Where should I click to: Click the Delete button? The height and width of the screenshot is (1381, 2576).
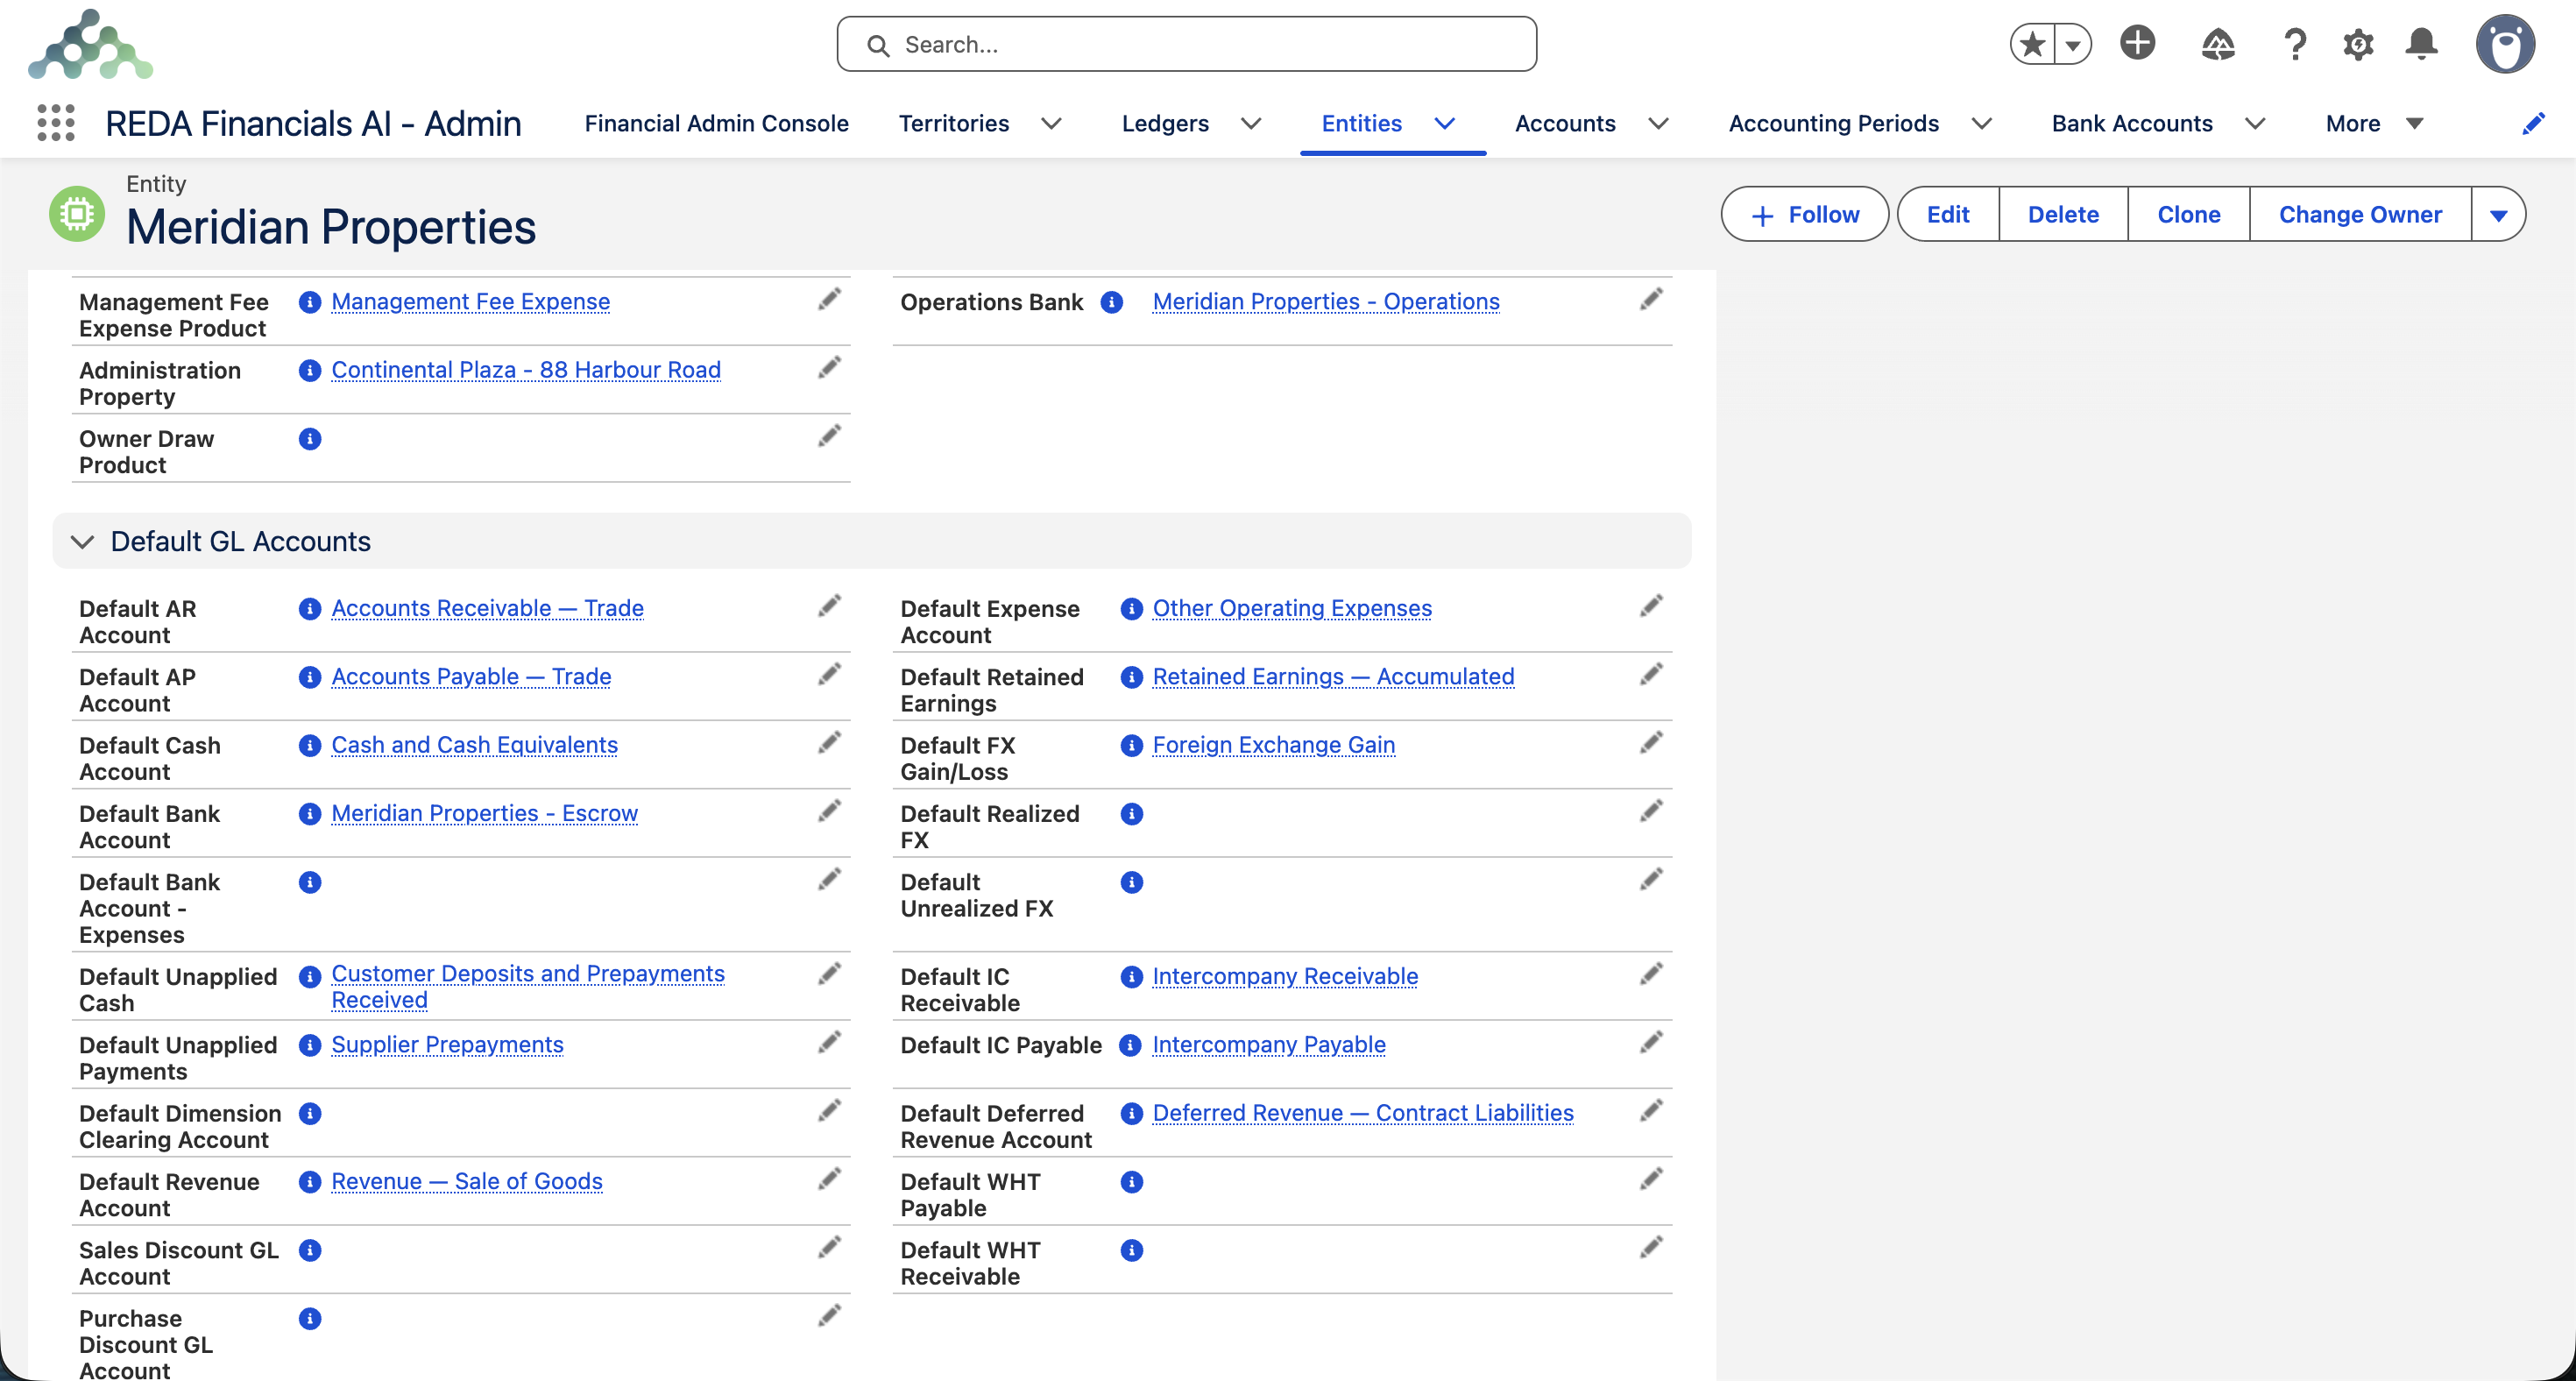2063,214
